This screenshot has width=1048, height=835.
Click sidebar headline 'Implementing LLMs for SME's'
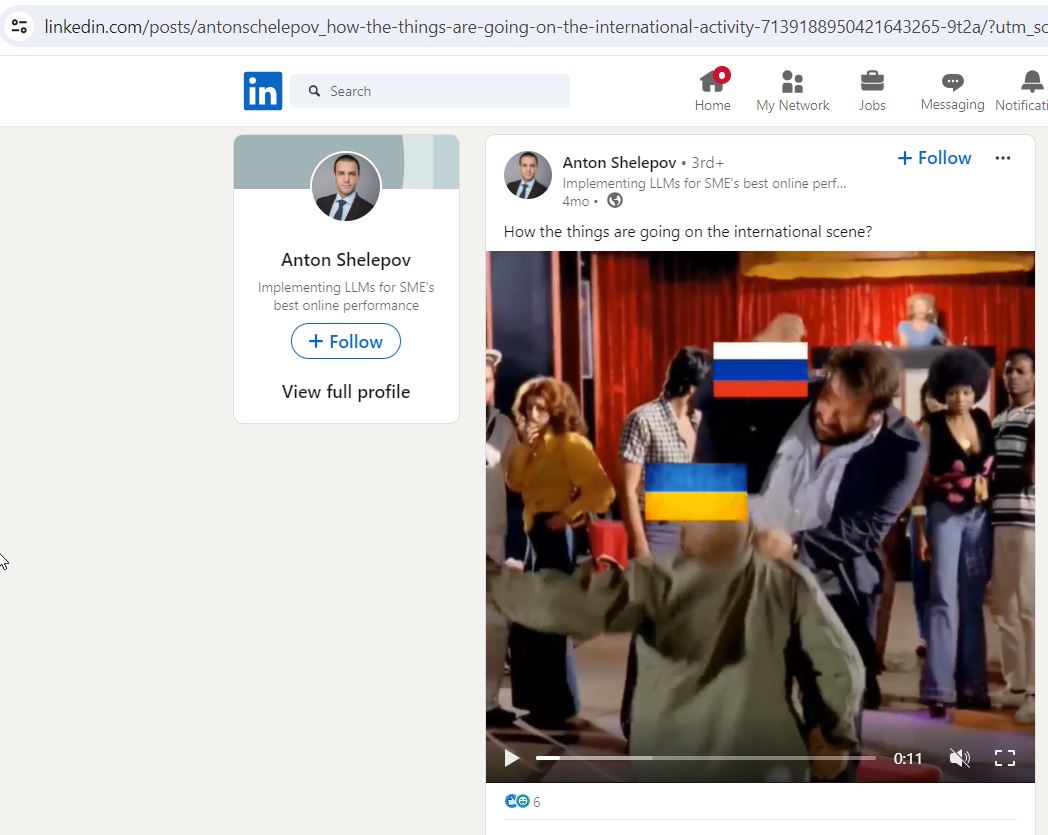(x=346, y=296)
